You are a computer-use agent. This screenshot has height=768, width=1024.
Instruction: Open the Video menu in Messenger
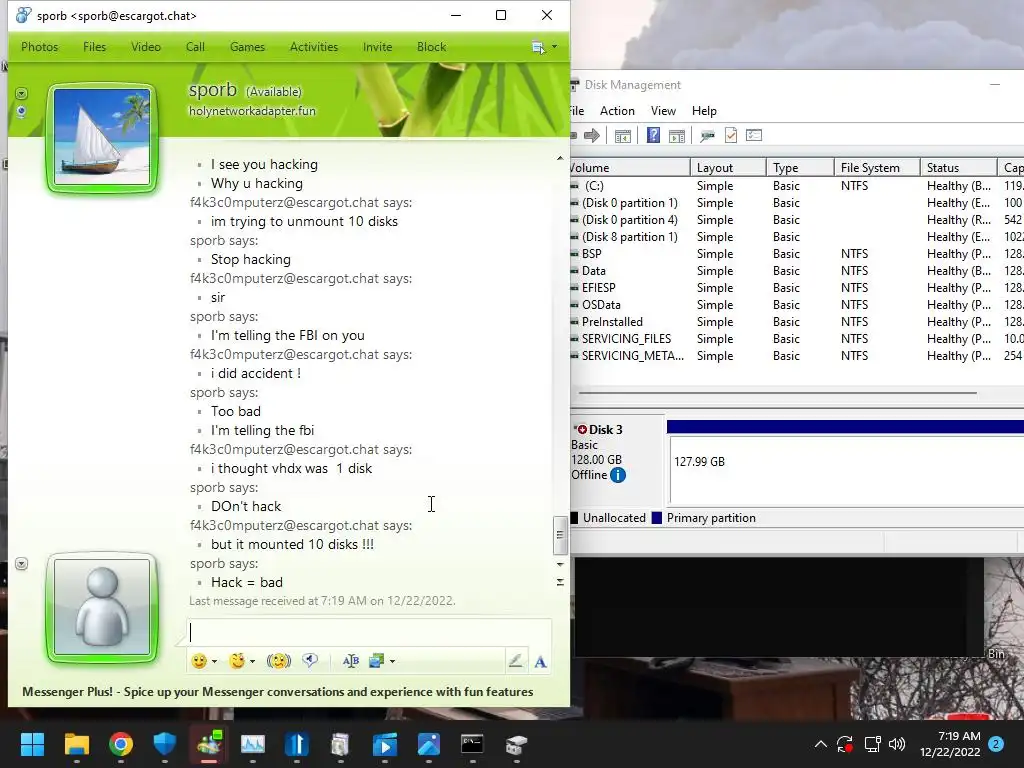pyautogui.click(x=146, y=47)
